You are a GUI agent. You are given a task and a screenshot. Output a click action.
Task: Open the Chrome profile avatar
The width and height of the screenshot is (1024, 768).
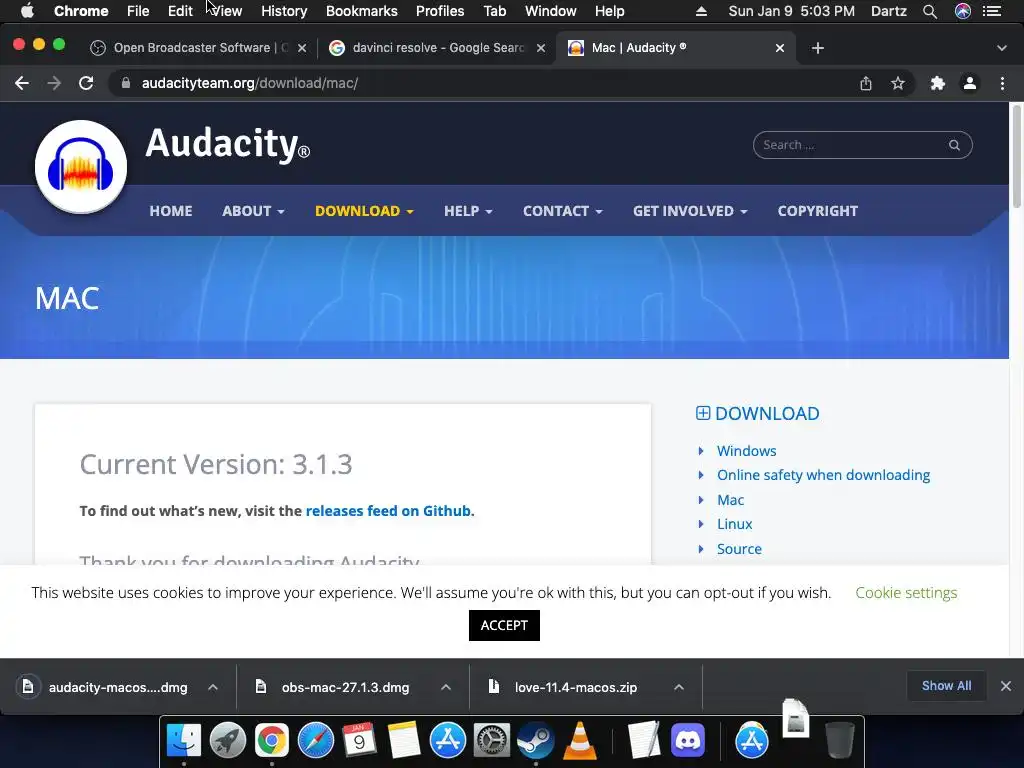(970, 83)
